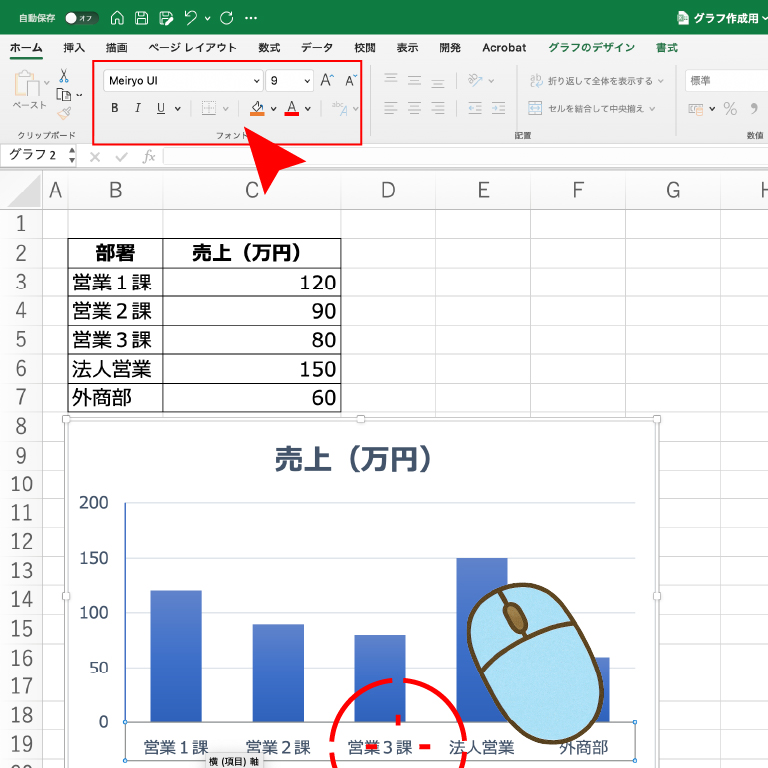The image size is (768, 768).
Task: Open the 表示 ribbon tab
Action: [407, 48]
